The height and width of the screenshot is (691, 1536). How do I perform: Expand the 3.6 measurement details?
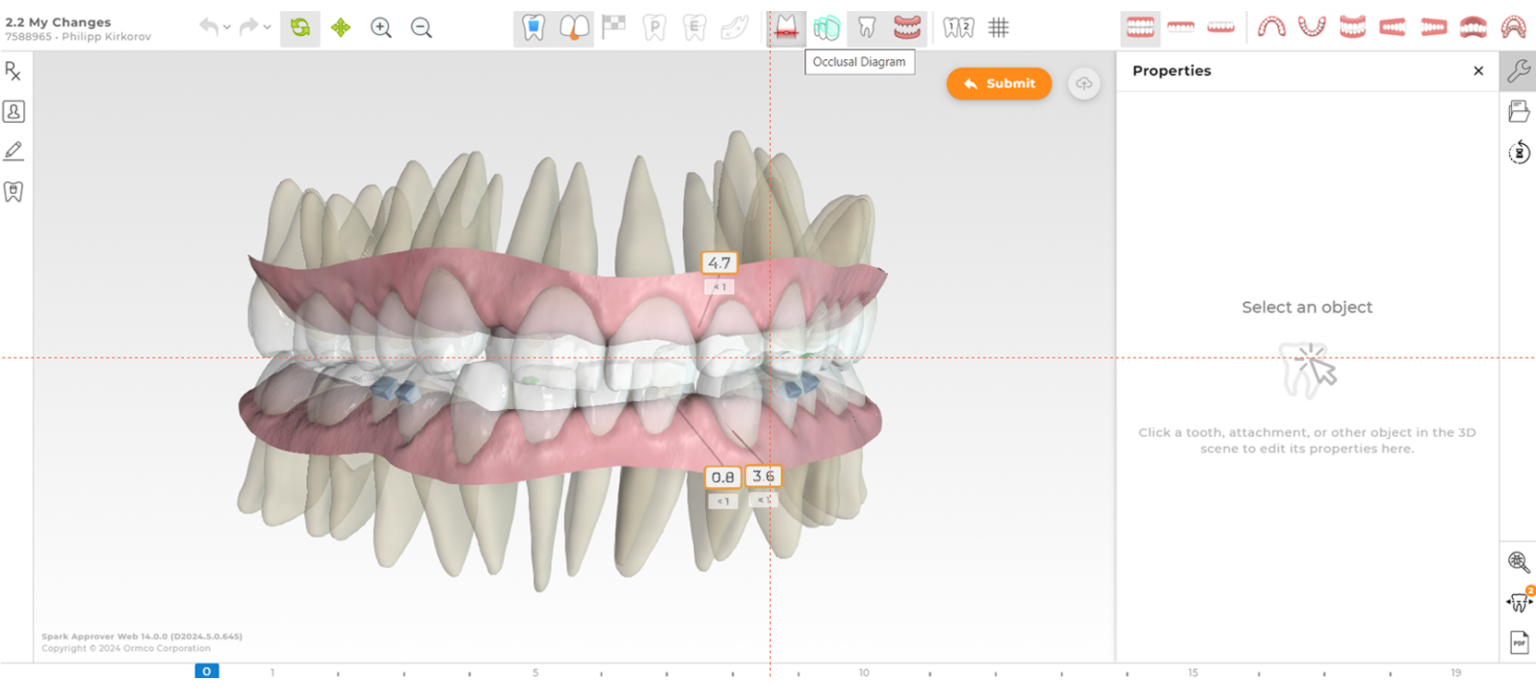pyautogui.click(x=762, y=499)
